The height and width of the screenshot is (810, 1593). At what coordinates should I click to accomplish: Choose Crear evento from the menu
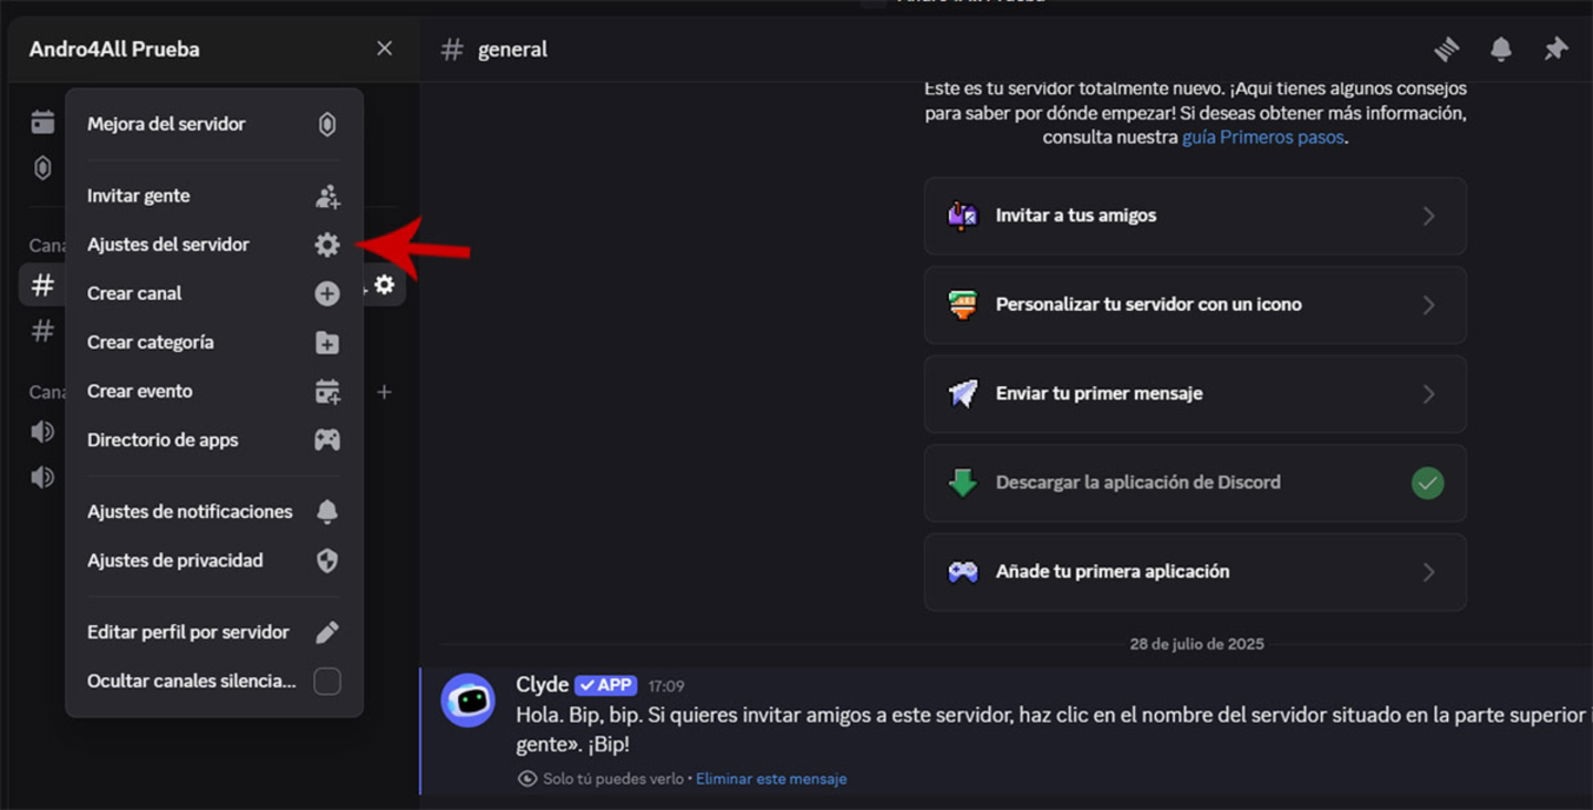click(214, 391)
